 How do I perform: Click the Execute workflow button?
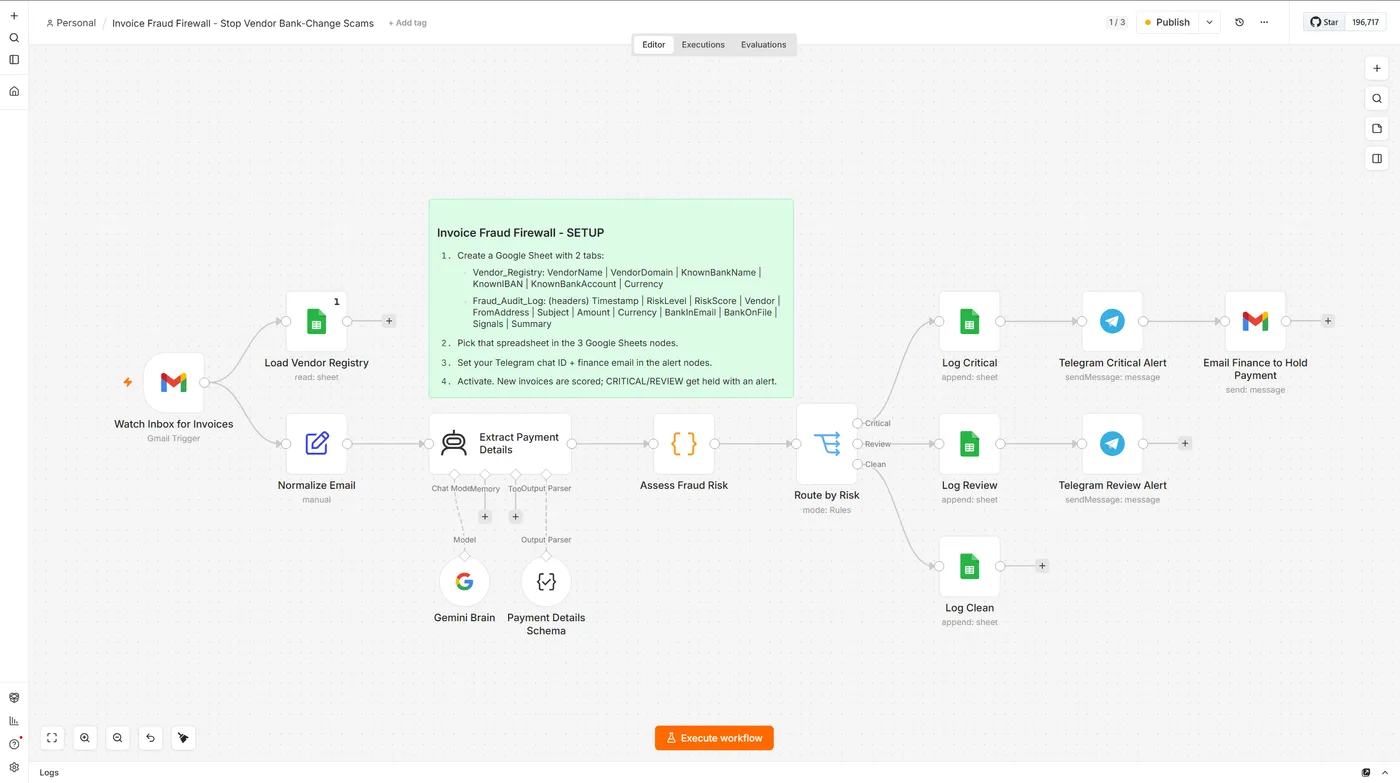coord(714,738)
